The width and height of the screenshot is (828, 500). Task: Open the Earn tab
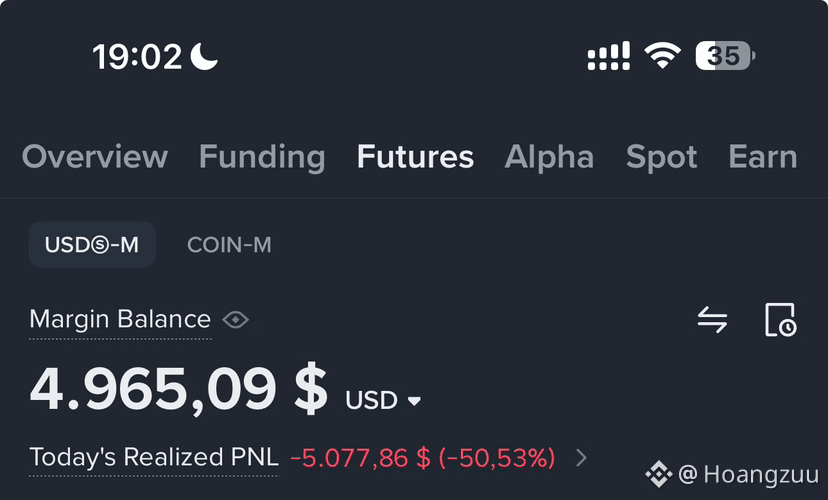pos(763,157)
